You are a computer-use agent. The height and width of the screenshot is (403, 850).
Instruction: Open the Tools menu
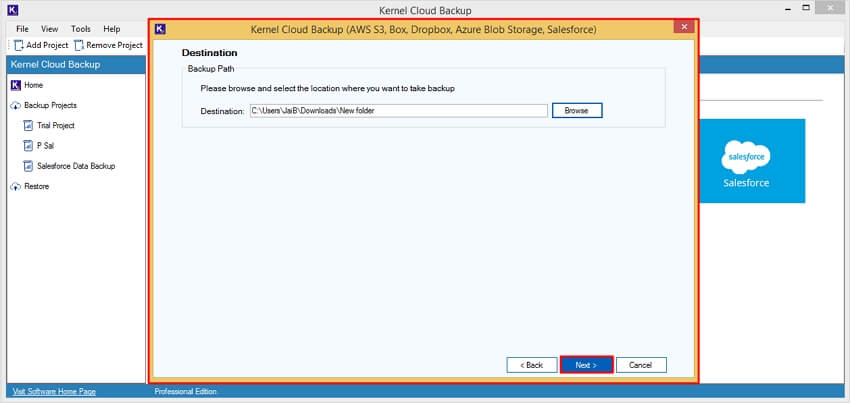tap(81, 29)
